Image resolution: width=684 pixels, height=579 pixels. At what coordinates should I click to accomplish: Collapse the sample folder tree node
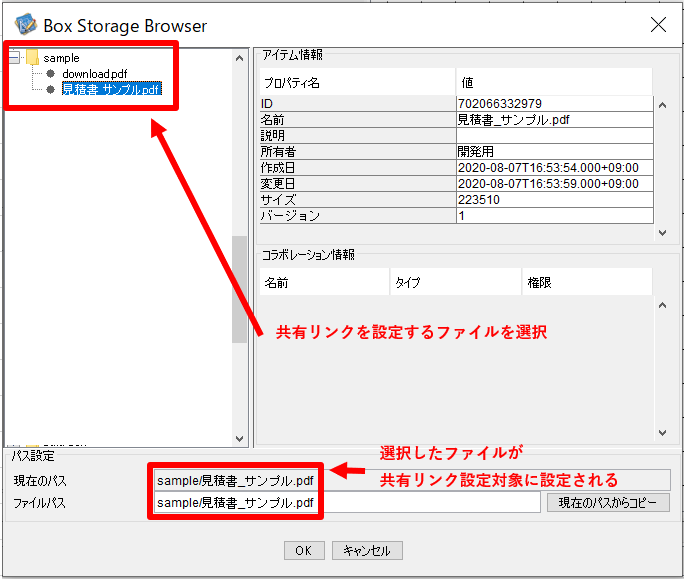point(14,57)
